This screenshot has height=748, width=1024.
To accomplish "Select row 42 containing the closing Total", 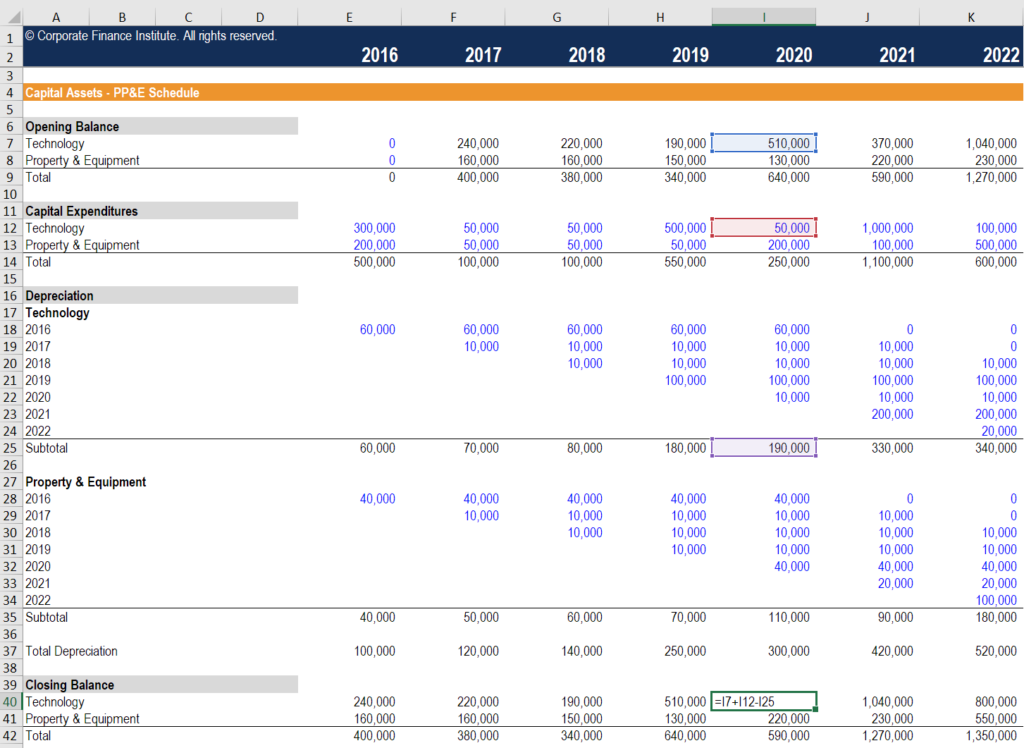I will [x=11, y=735].
